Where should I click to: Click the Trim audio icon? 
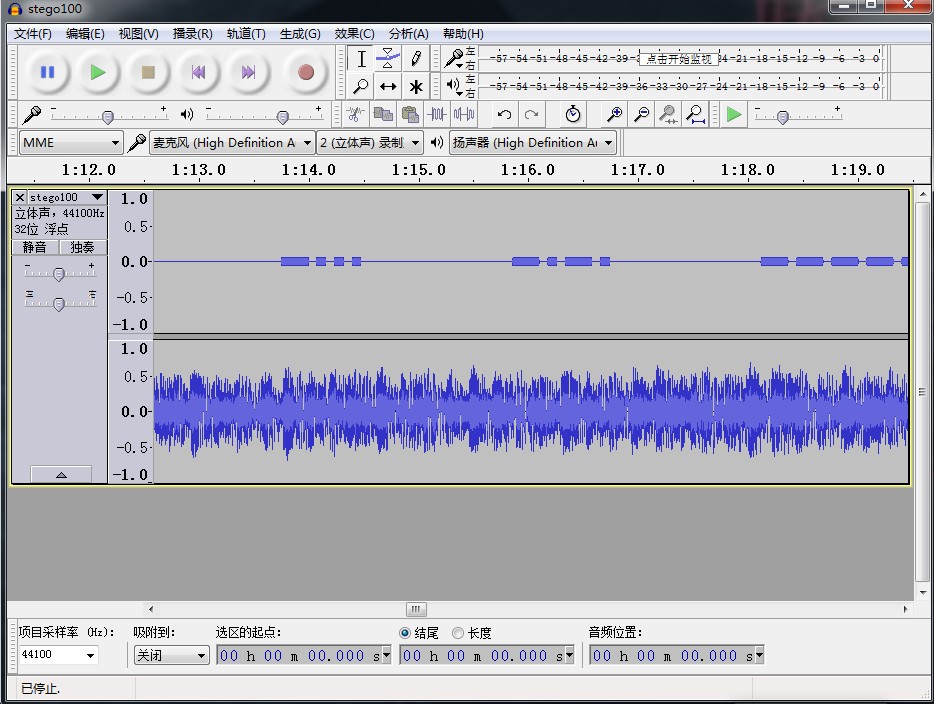click(437, 114)
